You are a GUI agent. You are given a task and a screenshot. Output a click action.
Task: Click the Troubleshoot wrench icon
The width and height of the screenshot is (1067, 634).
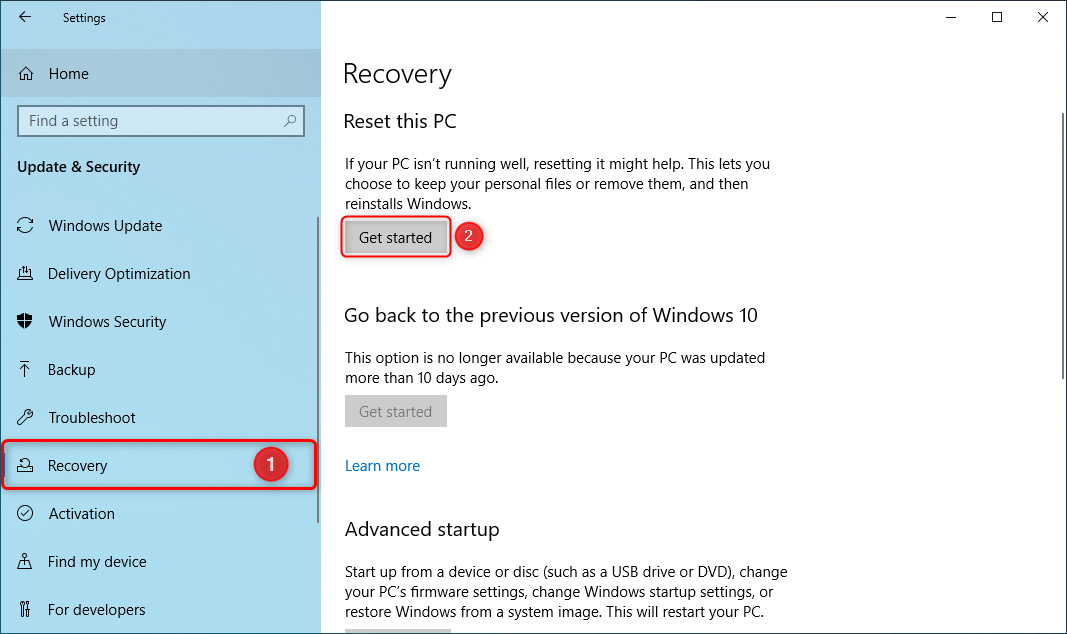(25, 417)
